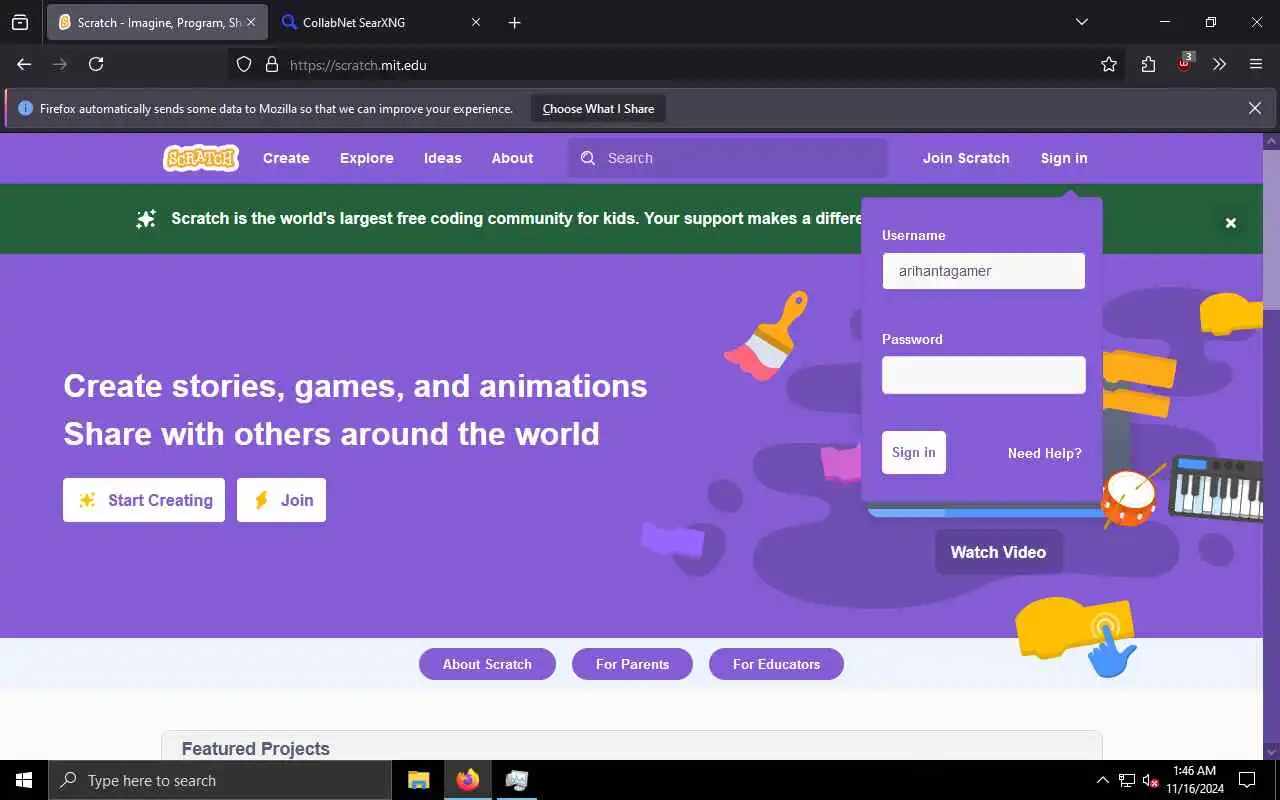1280x800 pixels.
Task: List all tabs dropdown arrow
Action: click(x=1081, y=22)
